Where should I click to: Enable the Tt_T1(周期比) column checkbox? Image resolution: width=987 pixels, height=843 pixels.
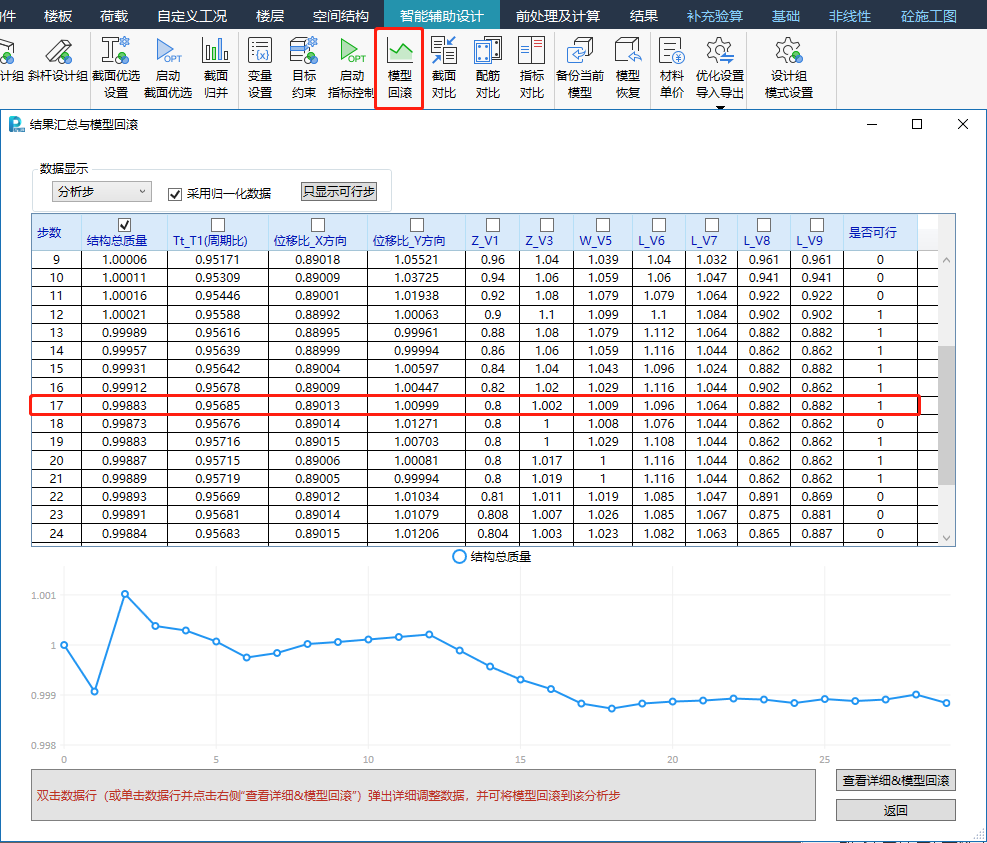pos(218,224)
